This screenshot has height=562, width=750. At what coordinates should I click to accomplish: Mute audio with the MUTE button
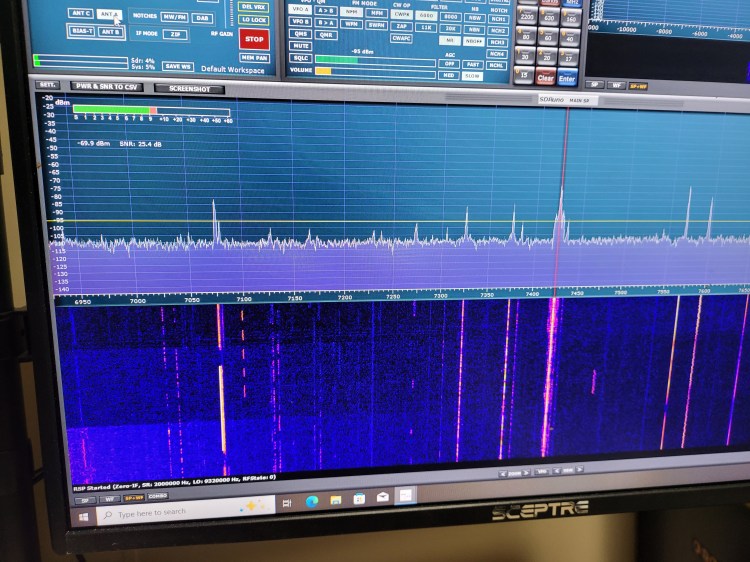(300, 46)
